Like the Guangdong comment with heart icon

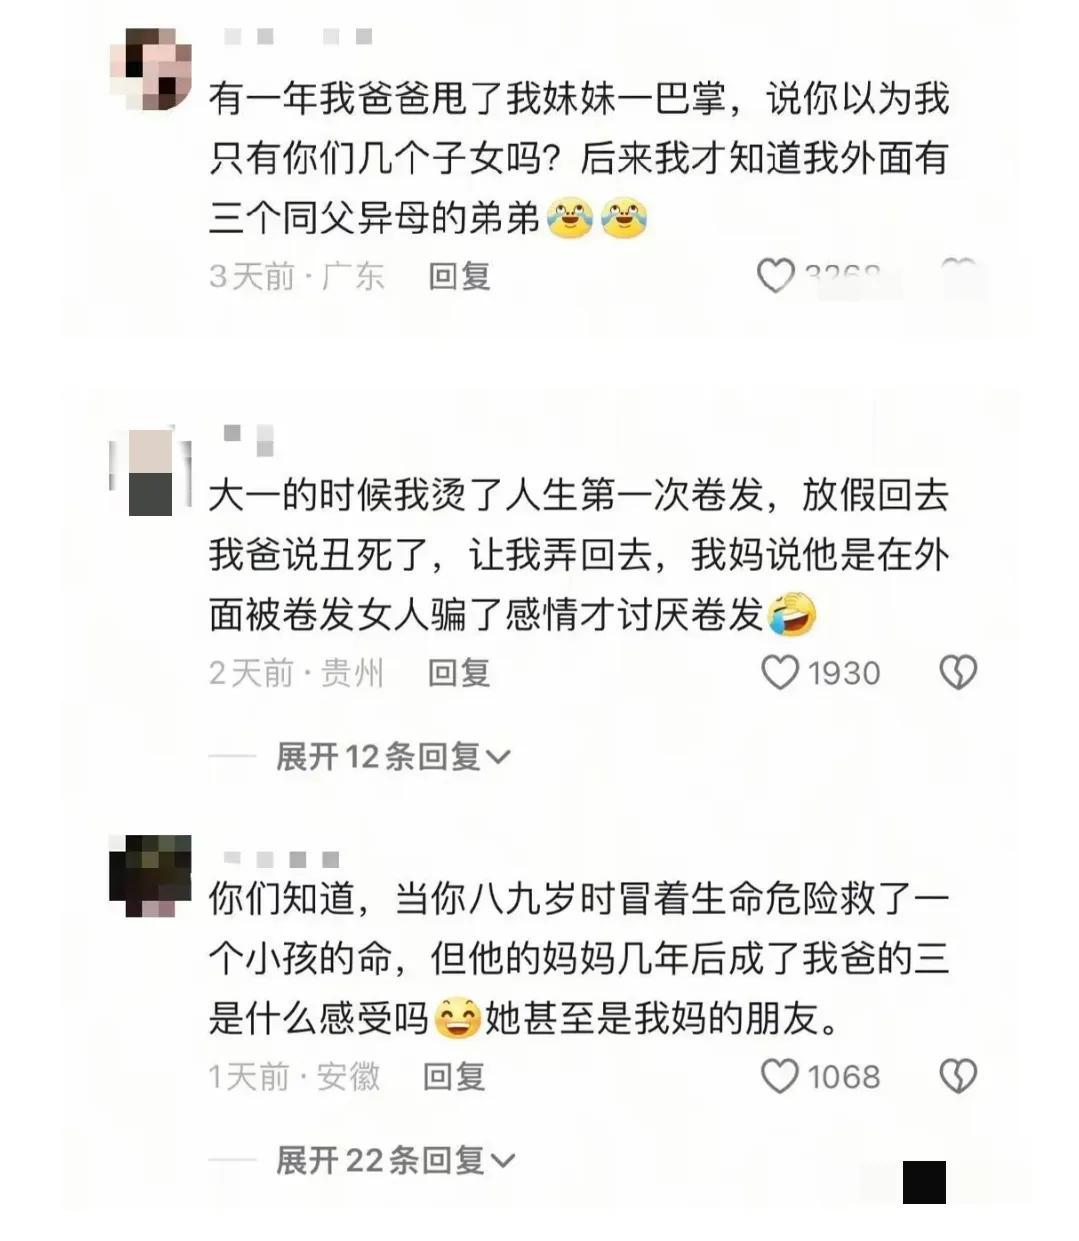coord(776,275)
